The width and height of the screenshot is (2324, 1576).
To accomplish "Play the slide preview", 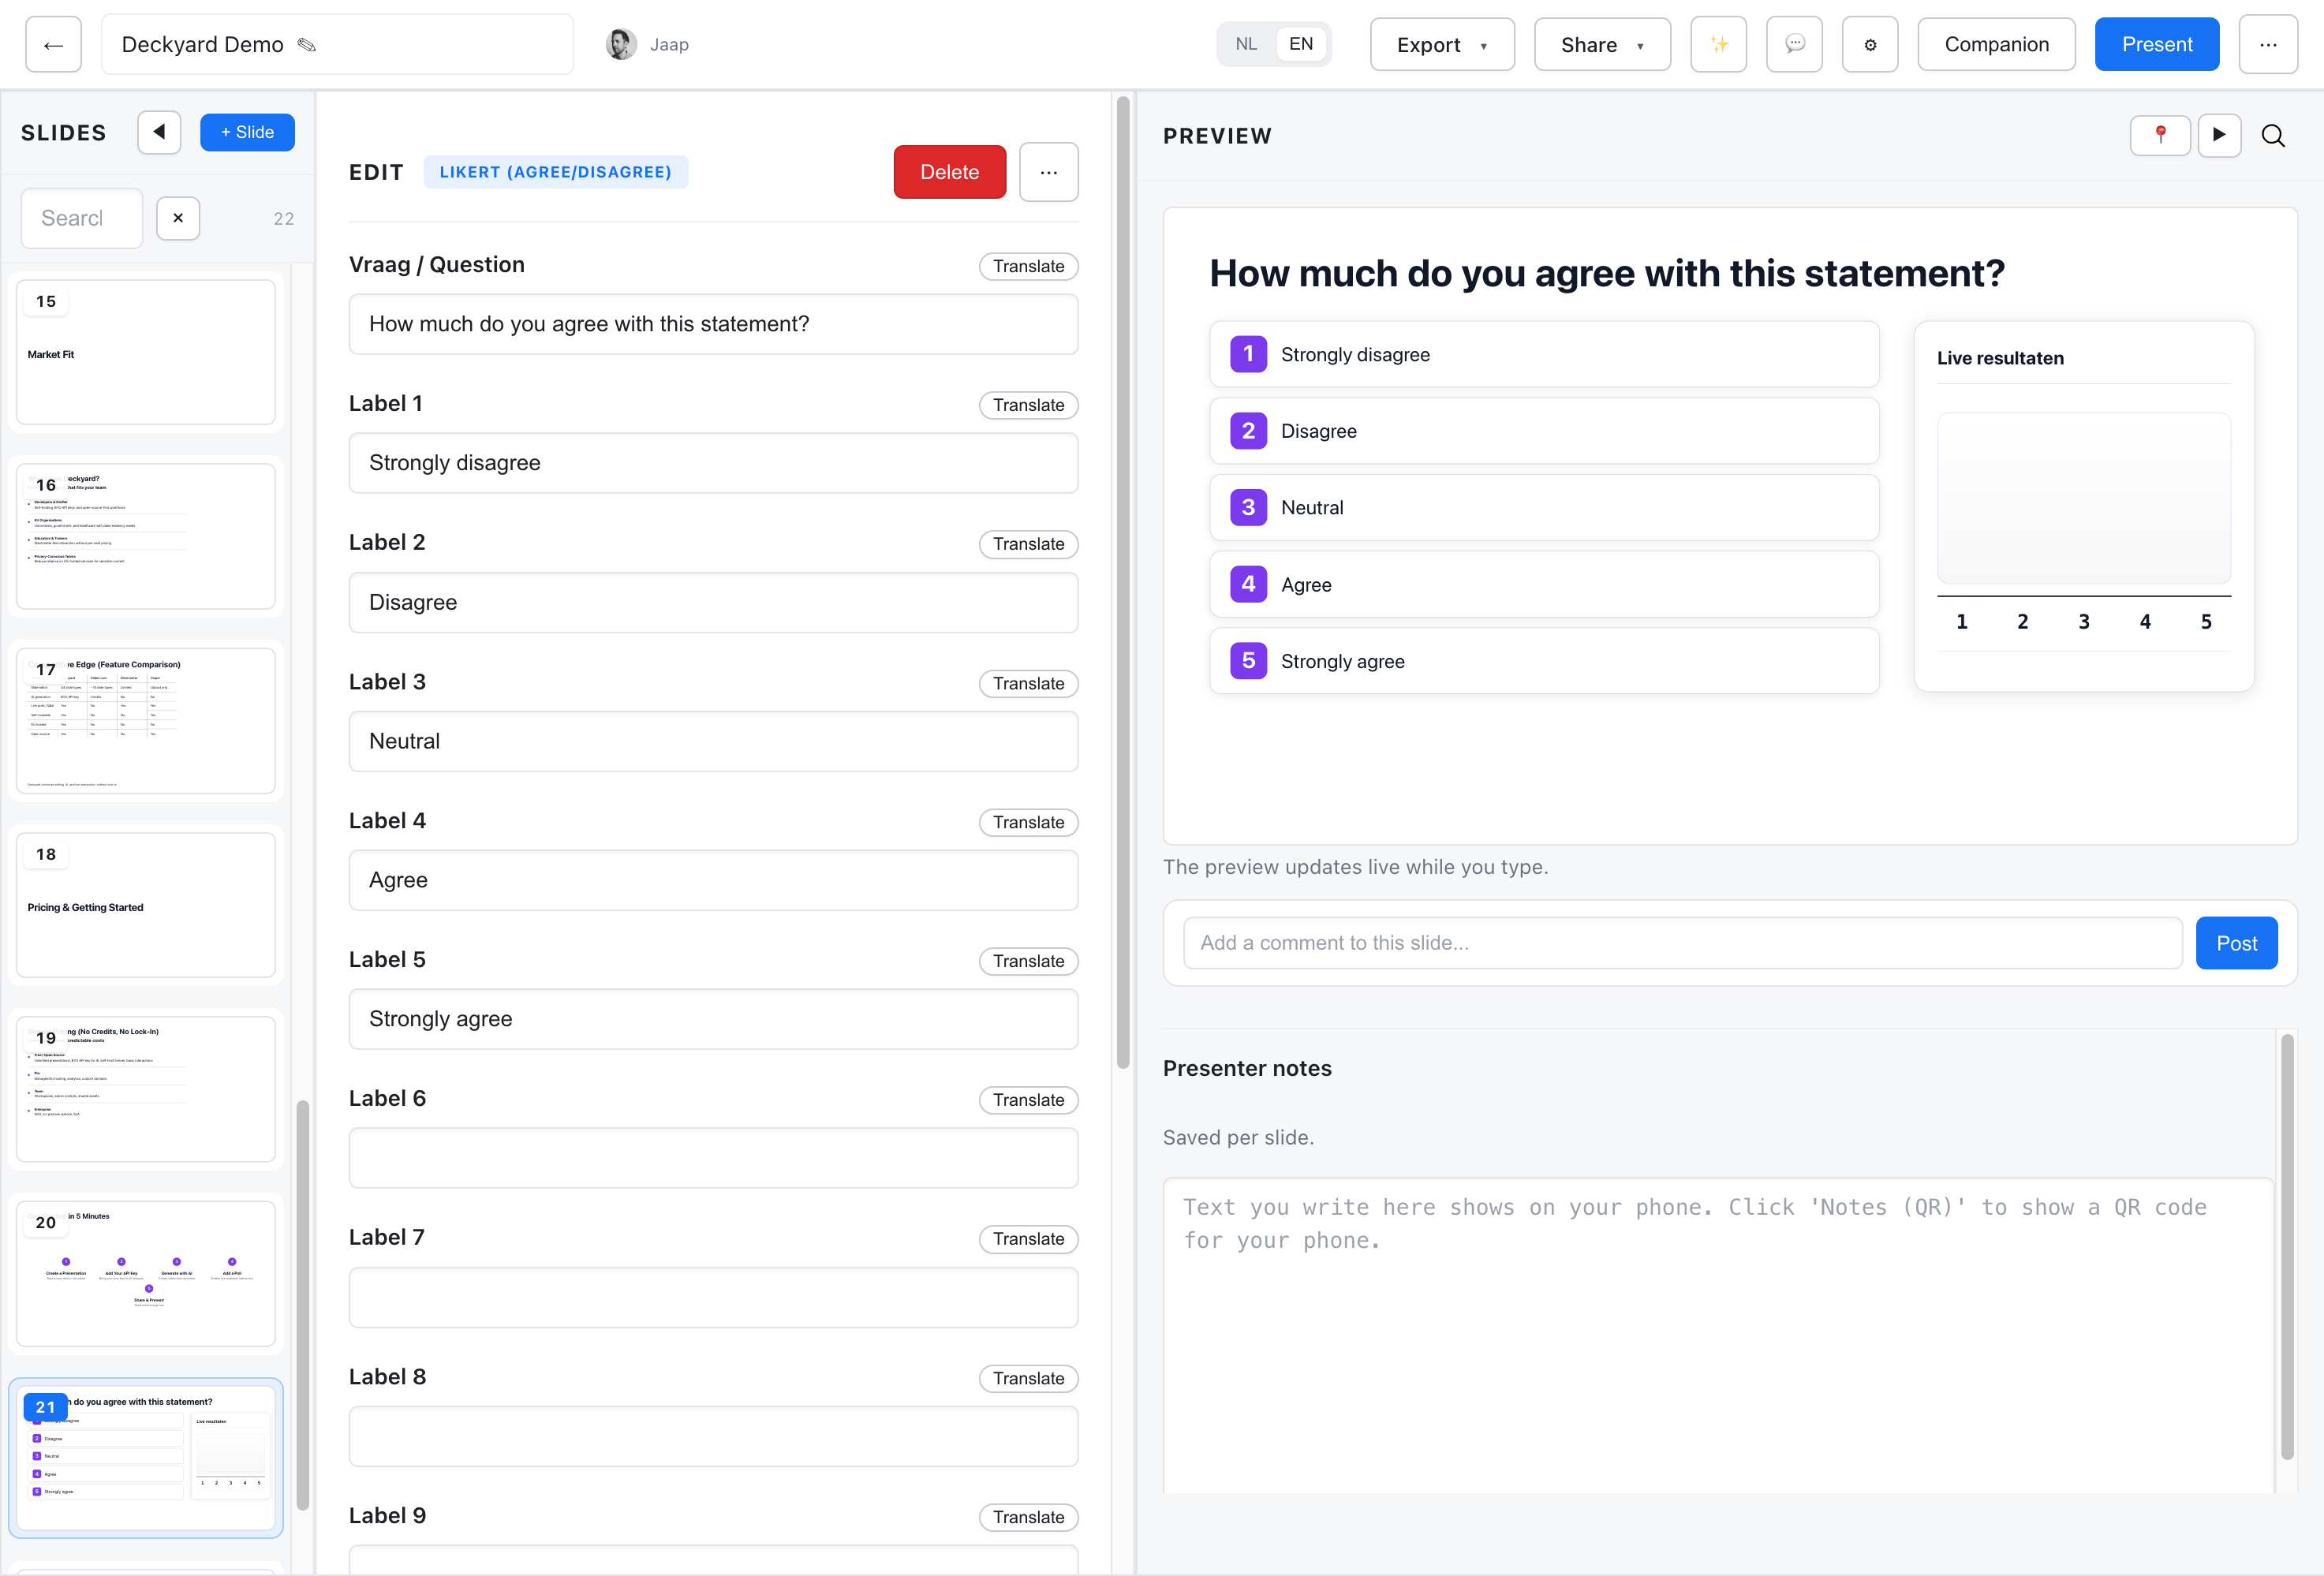I will [2219, 135].
